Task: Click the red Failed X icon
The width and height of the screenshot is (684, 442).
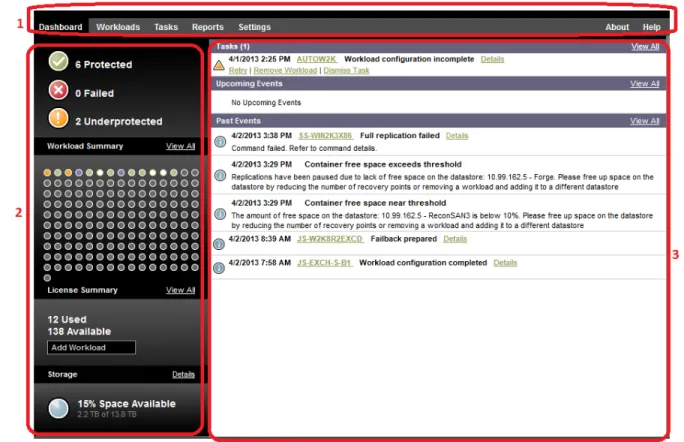Action: [x=58, y=90]
